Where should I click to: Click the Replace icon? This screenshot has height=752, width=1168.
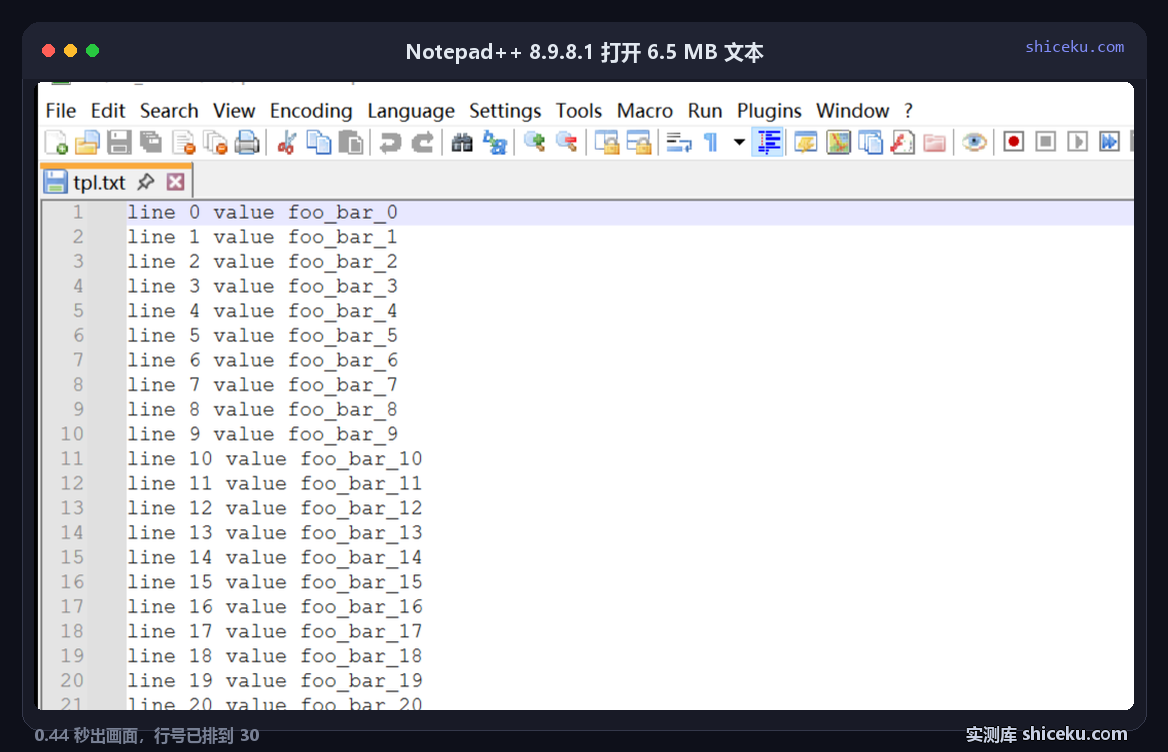coord(495,141)
